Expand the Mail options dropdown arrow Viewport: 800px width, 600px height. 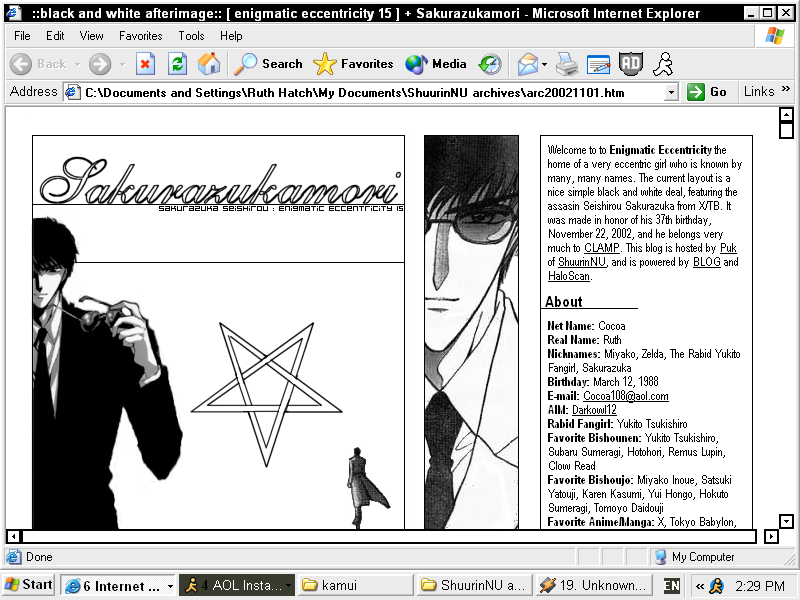pos(544,65)
